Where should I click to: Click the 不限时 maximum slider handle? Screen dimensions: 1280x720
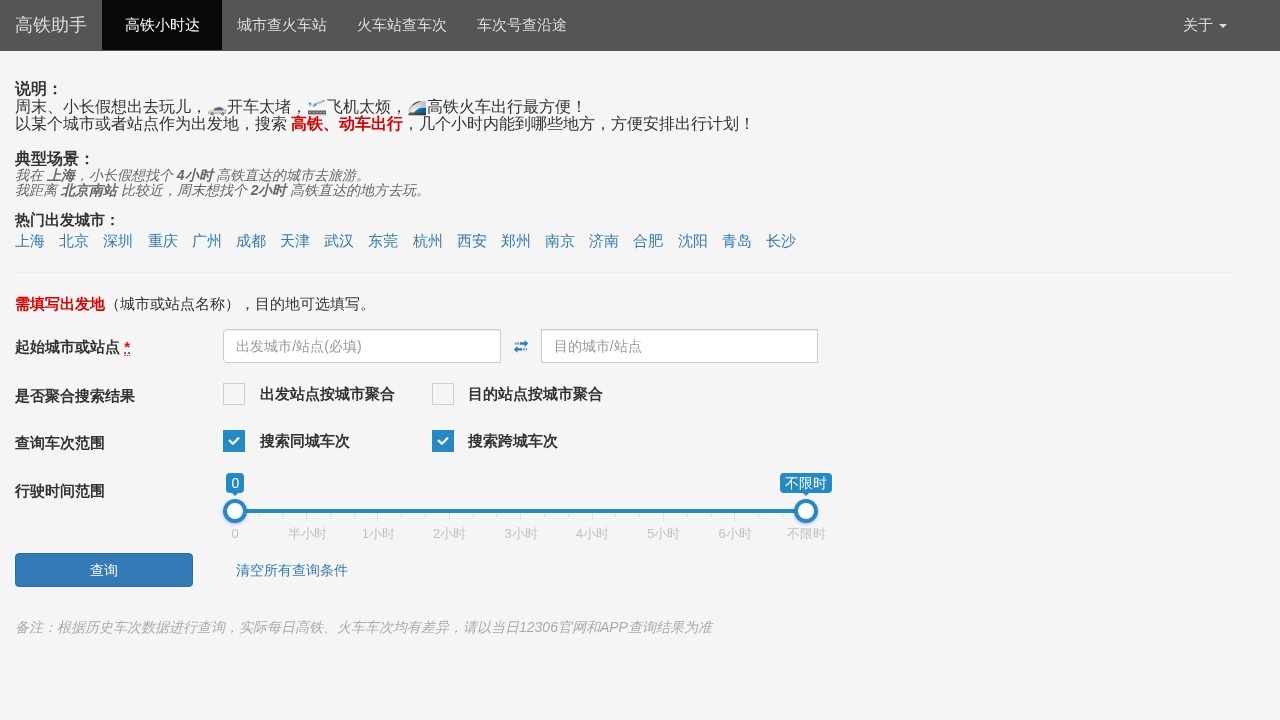806,511
